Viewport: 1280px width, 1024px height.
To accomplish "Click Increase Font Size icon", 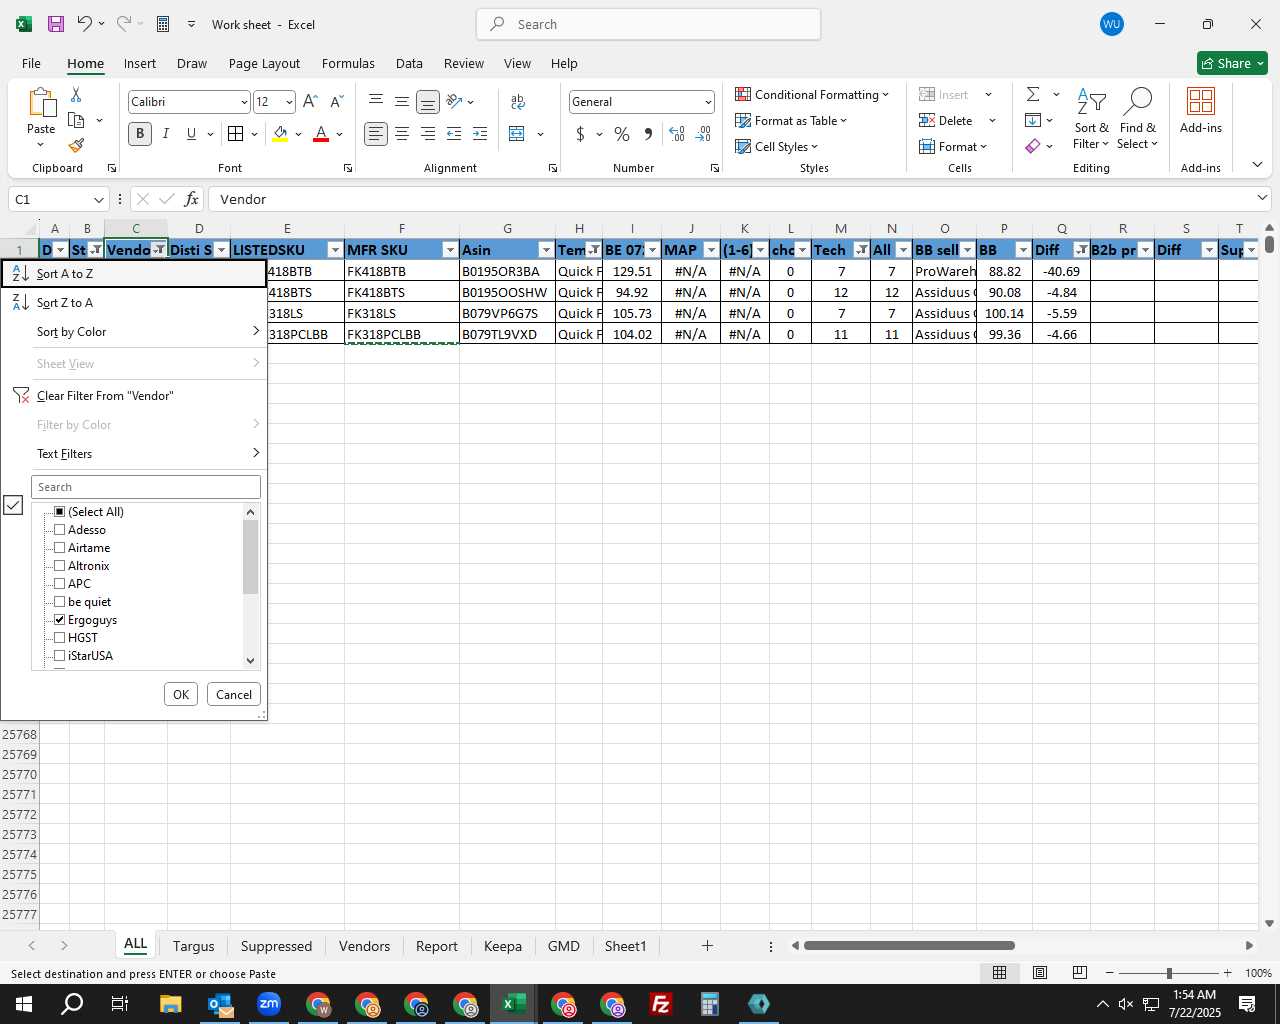I will [x=310, y=101].
